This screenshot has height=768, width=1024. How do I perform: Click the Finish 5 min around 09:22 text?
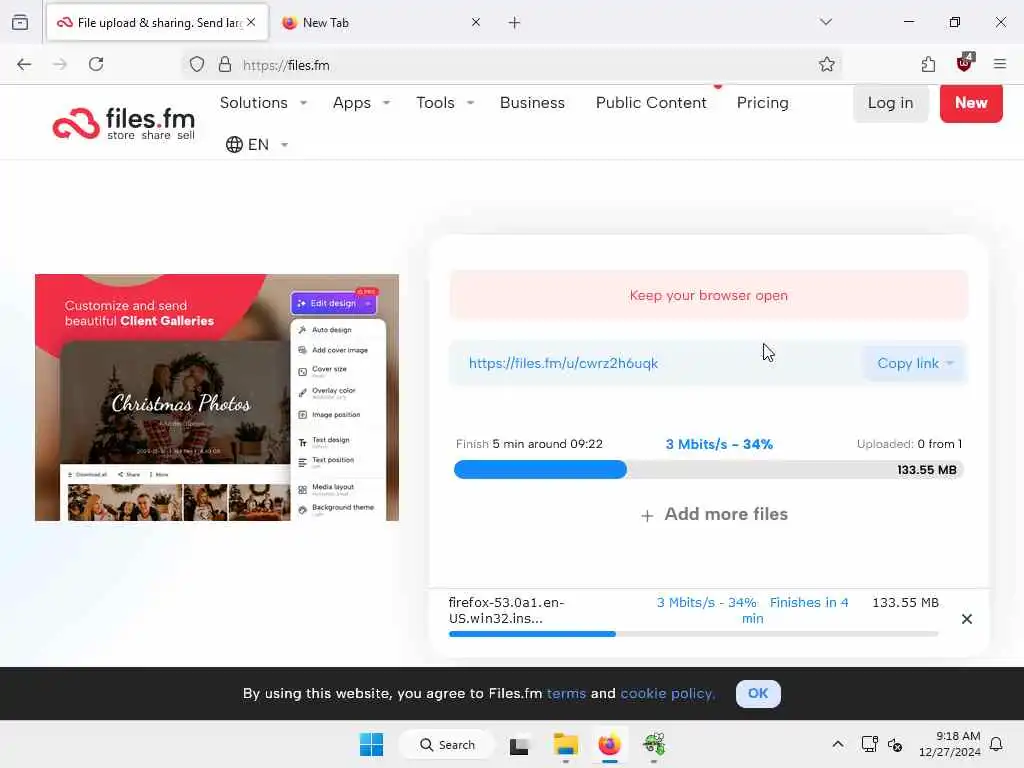[x=529, y=444]
